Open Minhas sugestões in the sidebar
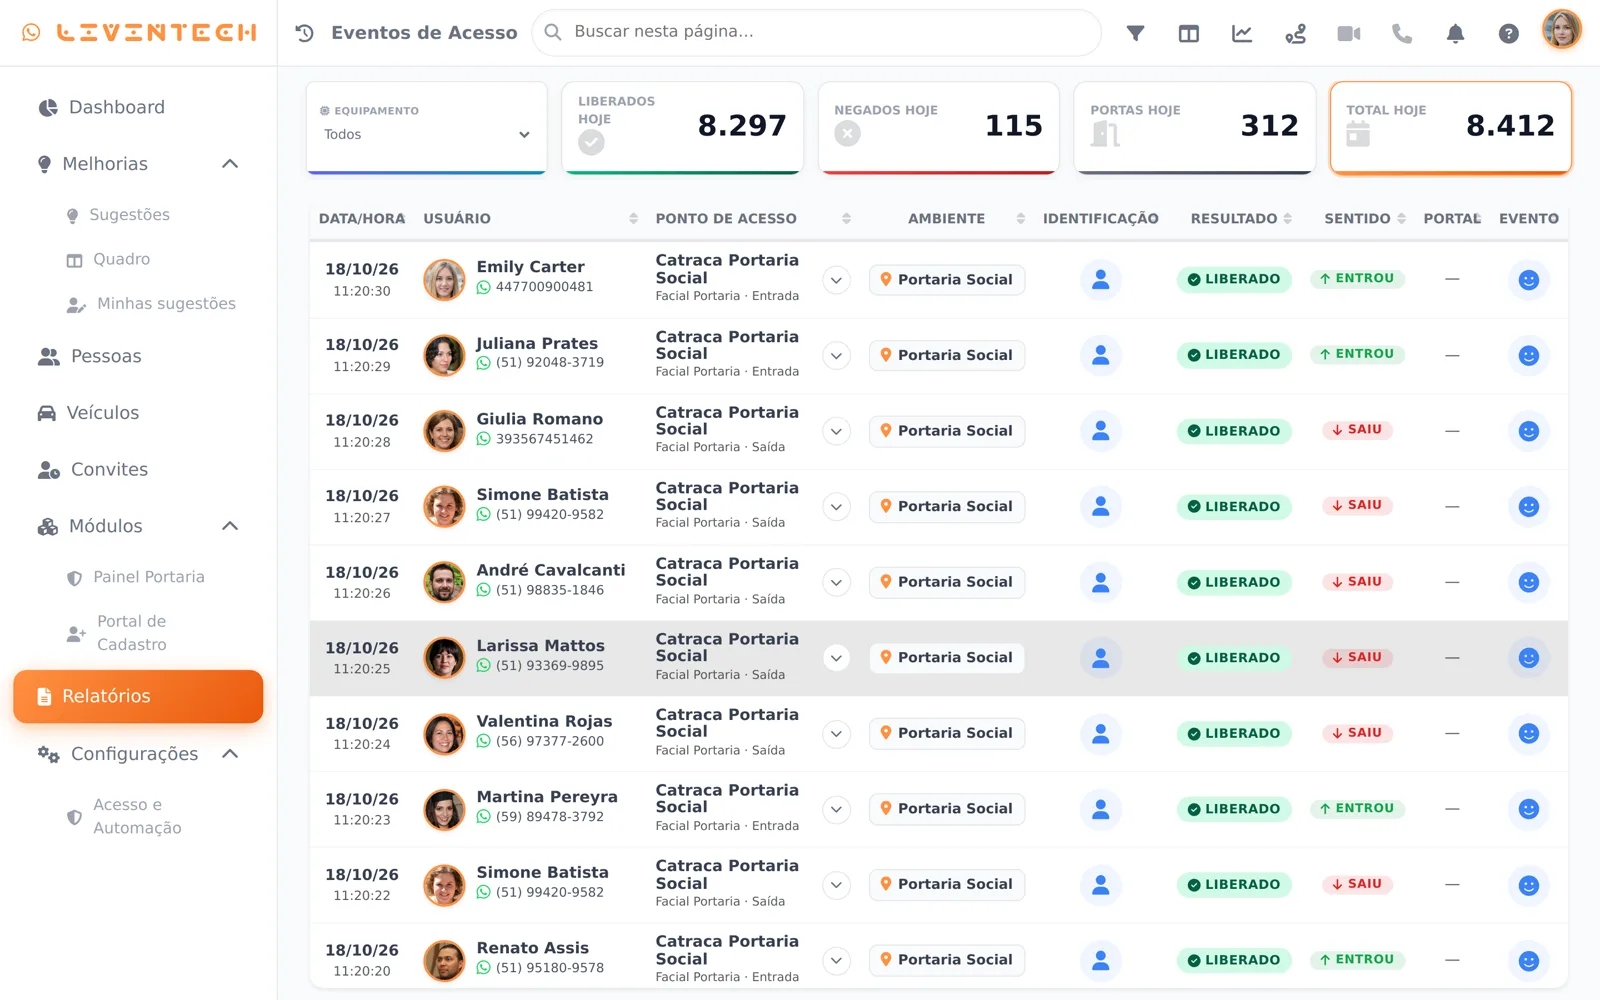Image resolution: width=1600 pixels, height=1000 pixels. [166, 304]
